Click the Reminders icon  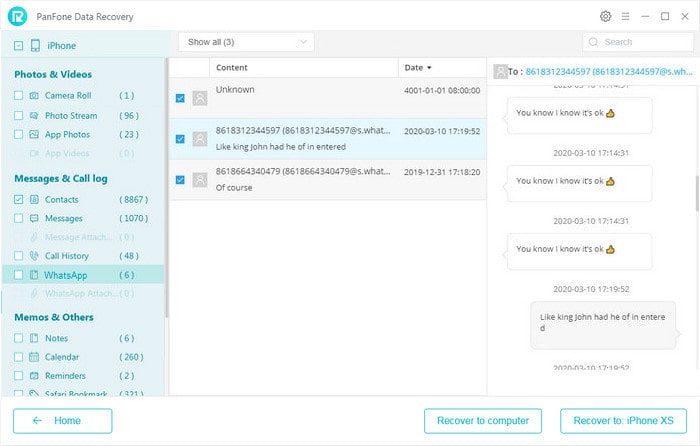click(x=34, y=375)
